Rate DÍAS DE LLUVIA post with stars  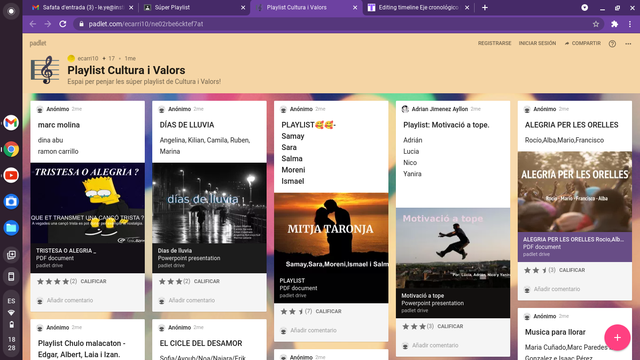pyautogui.click(x=171, y=281)
